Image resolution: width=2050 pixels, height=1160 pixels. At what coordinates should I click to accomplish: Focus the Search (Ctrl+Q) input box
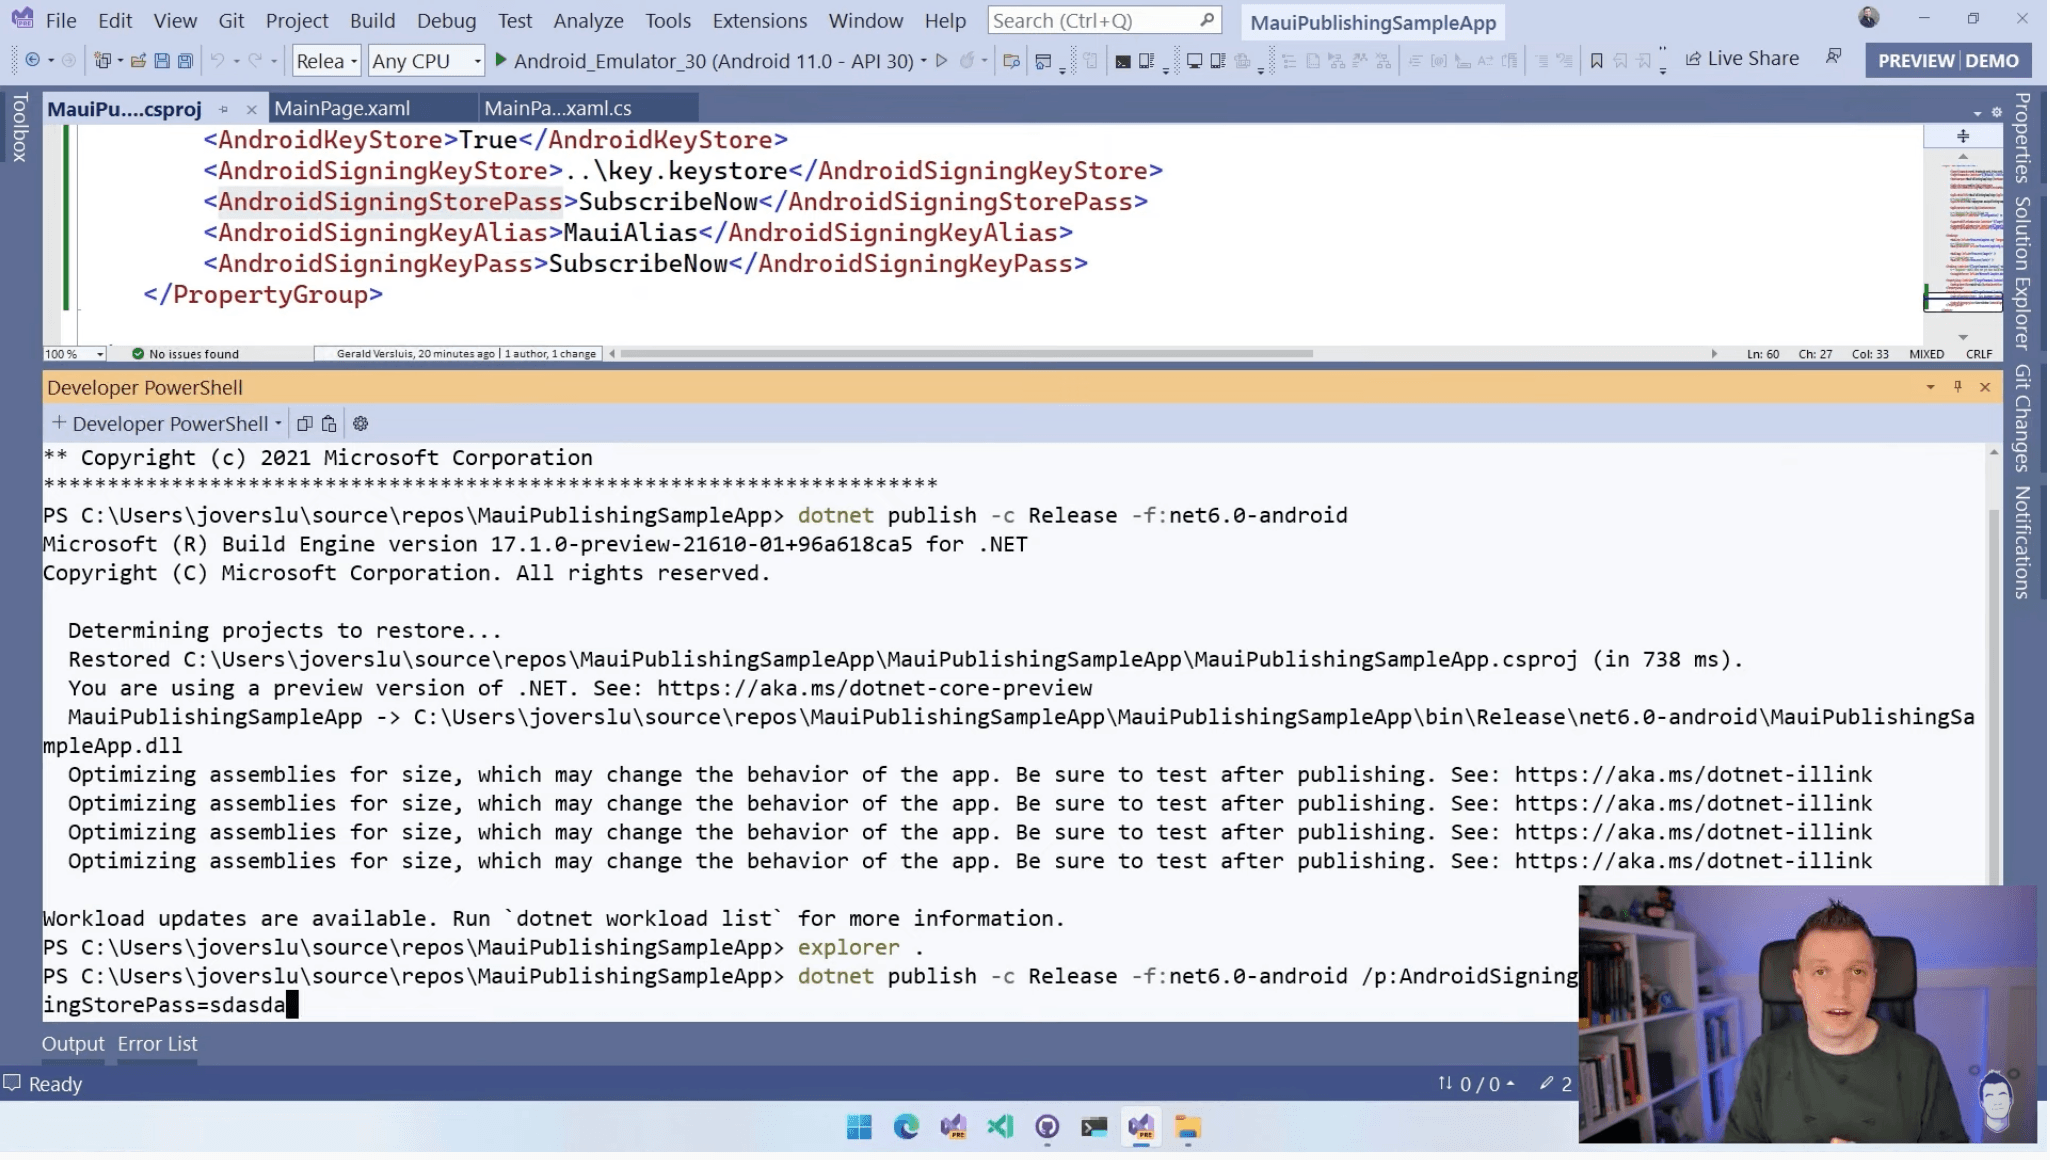click(x=1104, y=20)
